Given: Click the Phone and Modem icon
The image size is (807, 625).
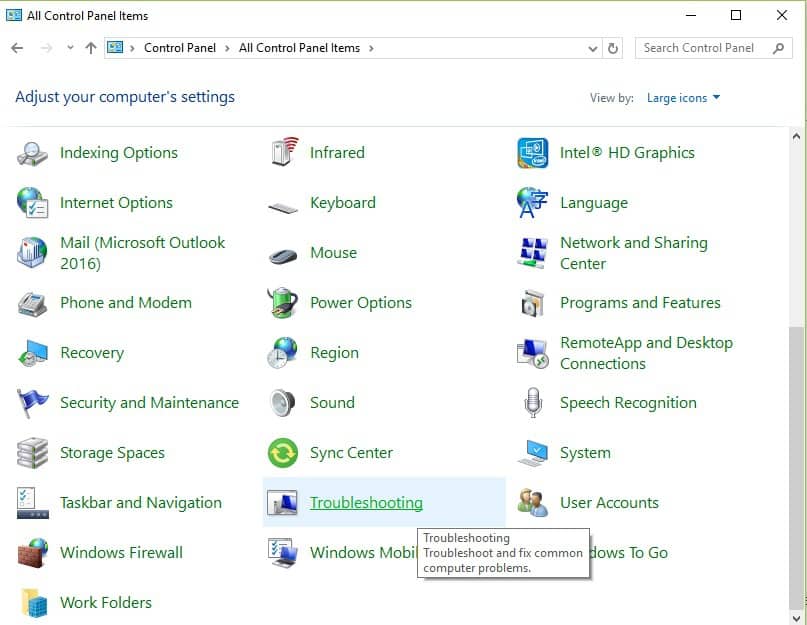Looking at the screenshot, I should (x=32, y=304).
